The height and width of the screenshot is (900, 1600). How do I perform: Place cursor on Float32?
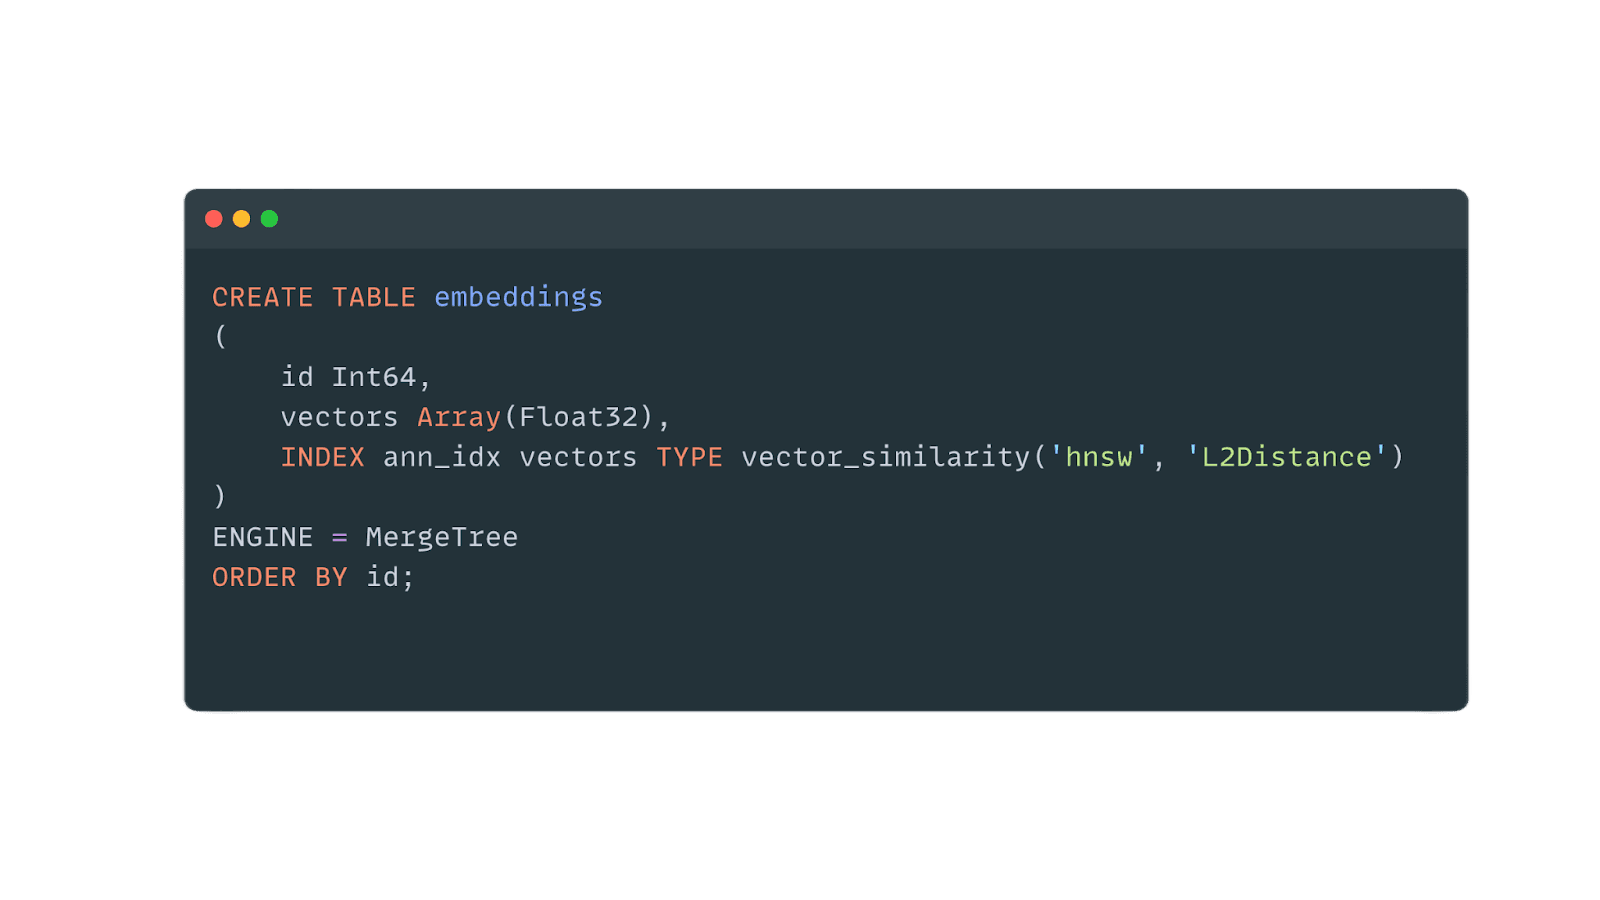pos(579,418)
